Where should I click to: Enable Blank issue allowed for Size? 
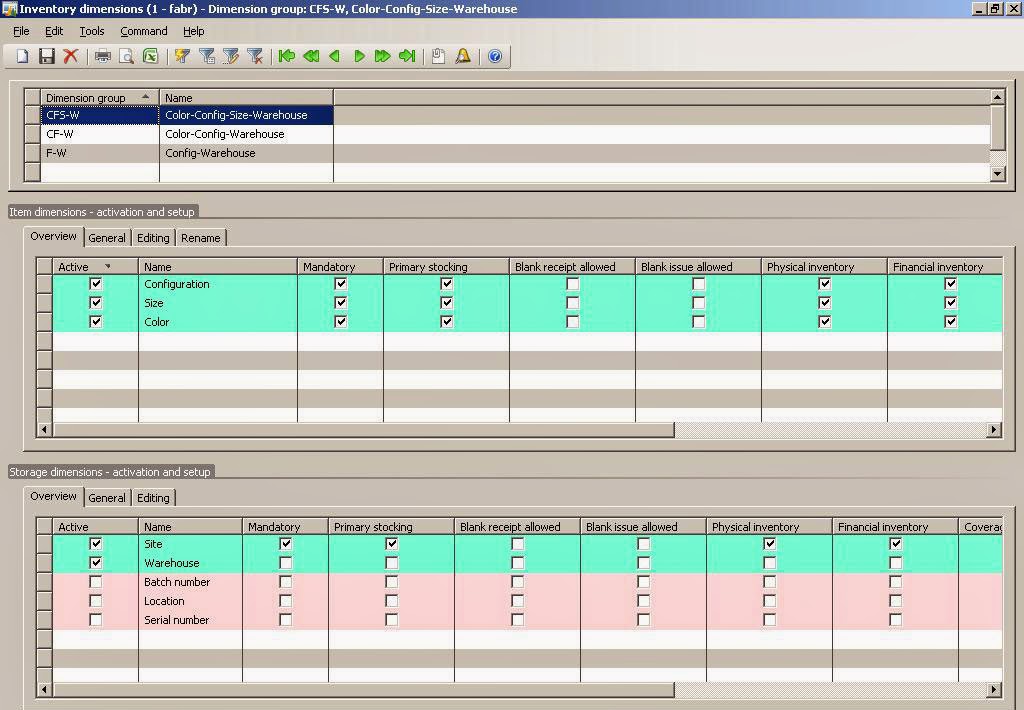coord(698,302)
